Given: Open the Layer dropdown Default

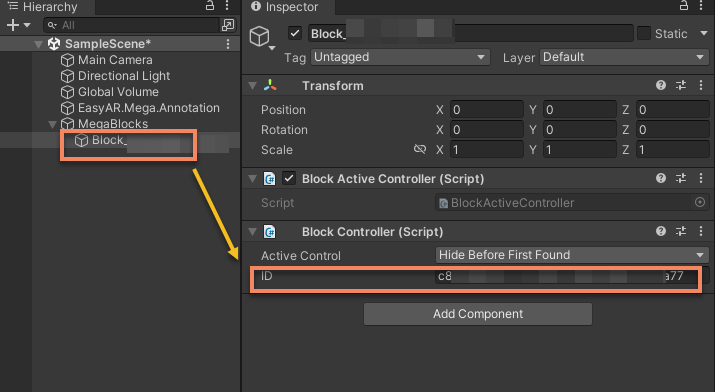Looking at the screenshot, I should click(x=624, y=57).
